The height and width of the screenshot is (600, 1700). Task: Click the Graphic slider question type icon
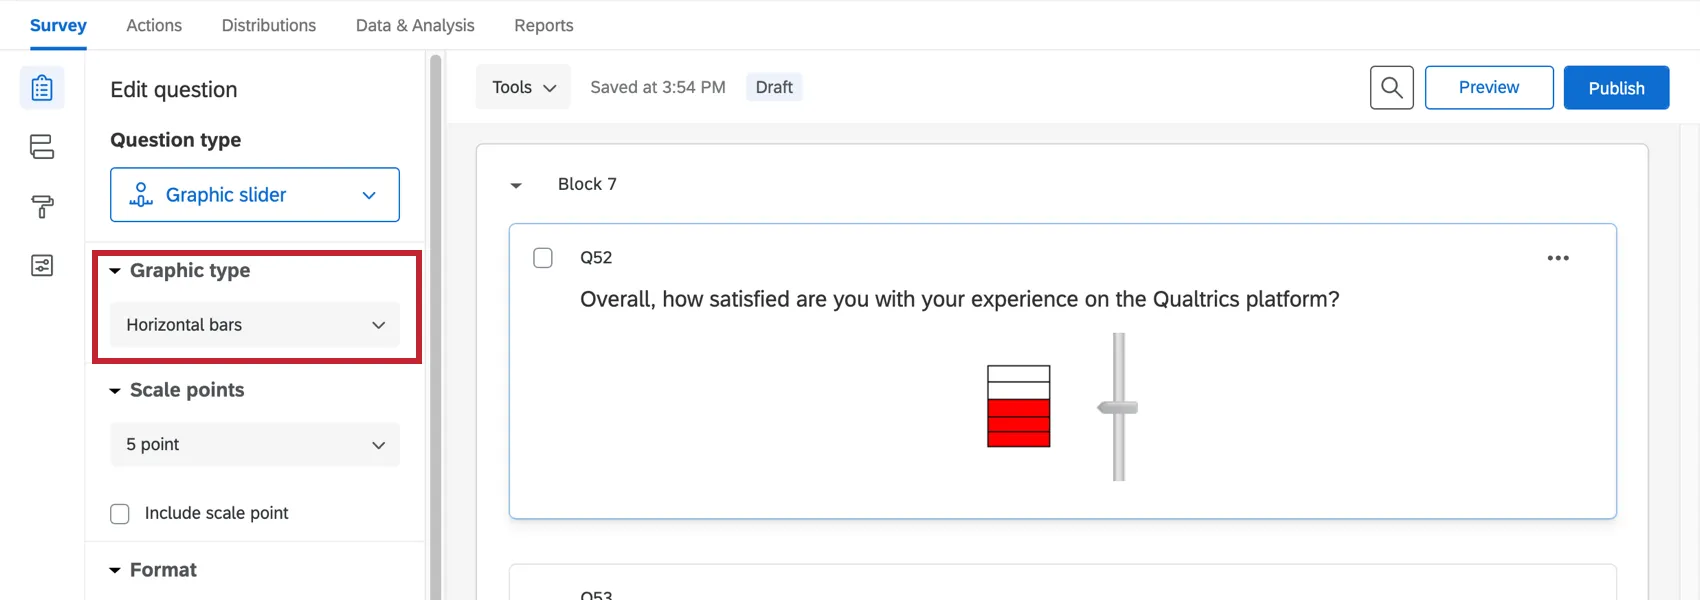[x=140, y=194]
